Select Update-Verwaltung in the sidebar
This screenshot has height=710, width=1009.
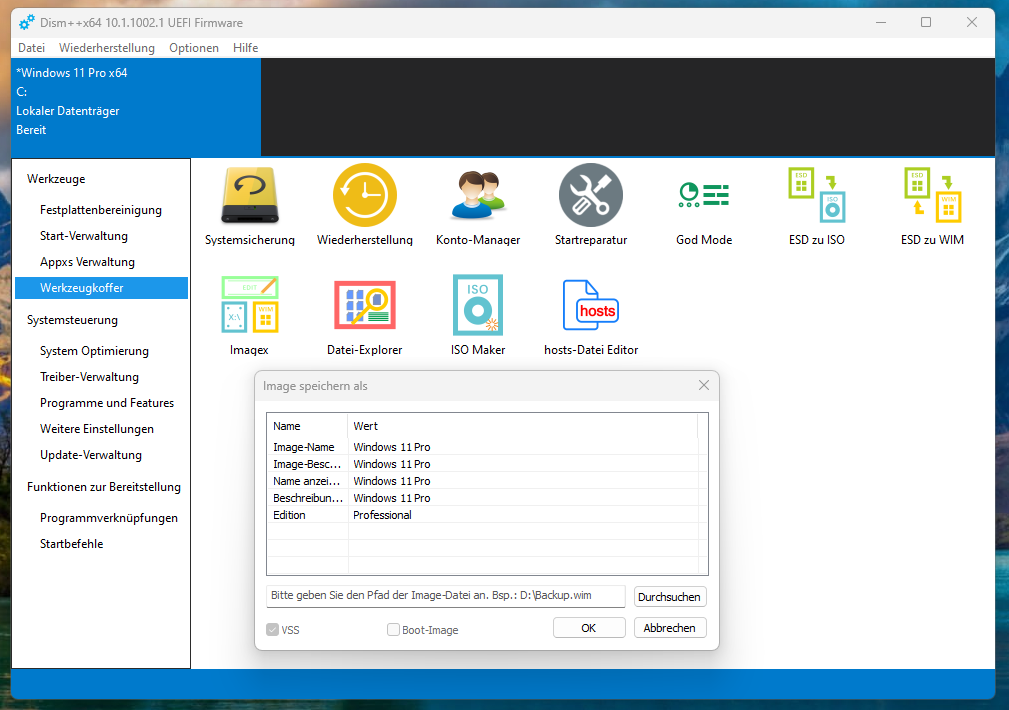[x=101, y=454]
